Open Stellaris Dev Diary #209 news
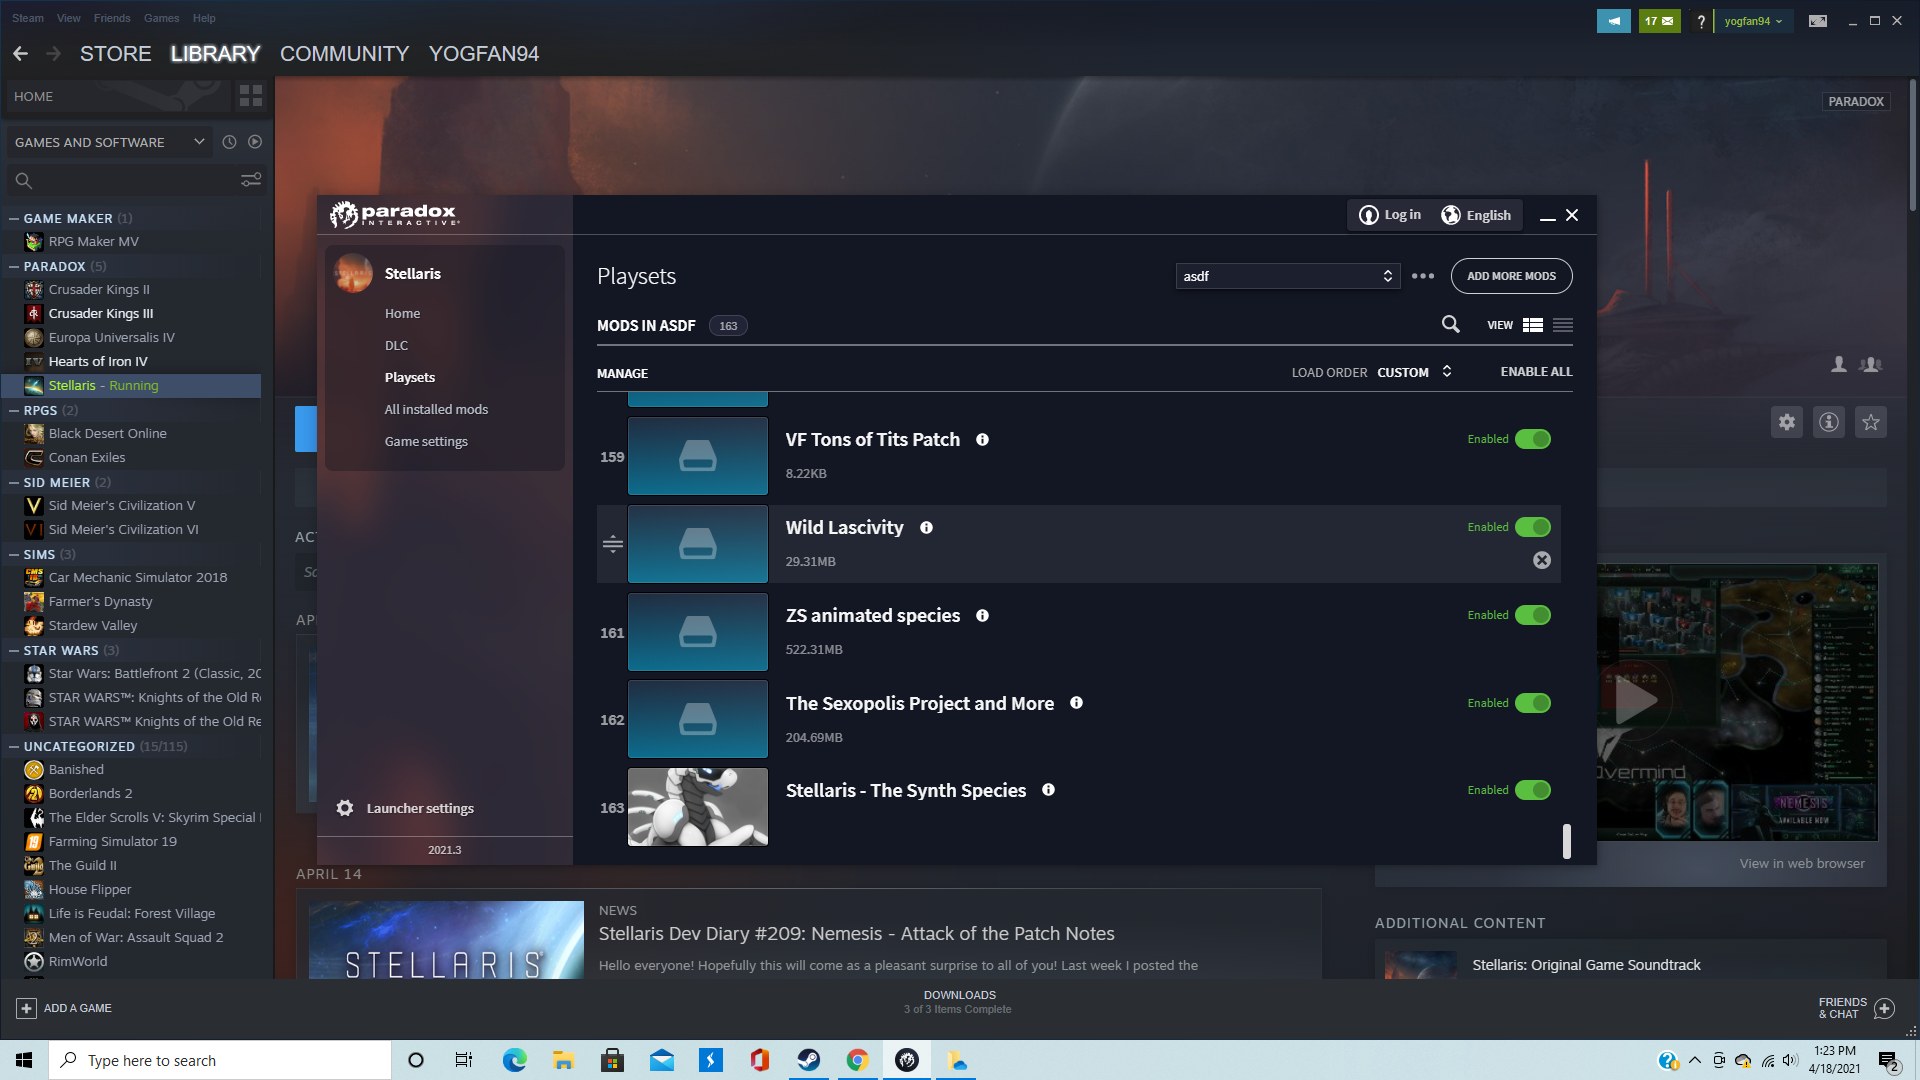1920x1080 pixels. click(x=856, y=934)
